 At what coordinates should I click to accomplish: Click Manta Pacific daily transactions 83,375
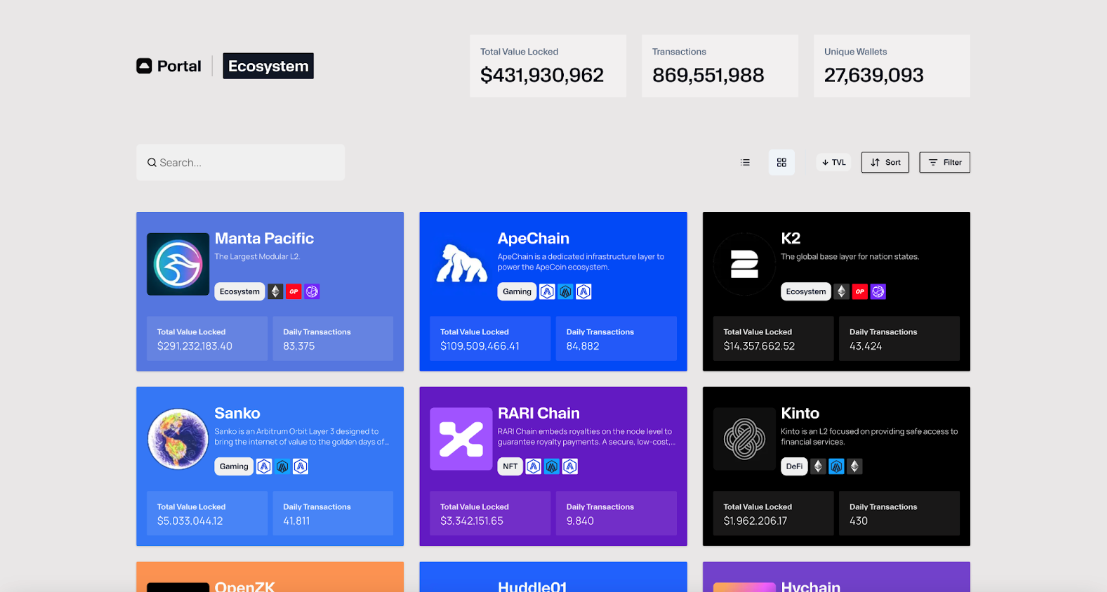pyautogui.click(x=299, y=346)
